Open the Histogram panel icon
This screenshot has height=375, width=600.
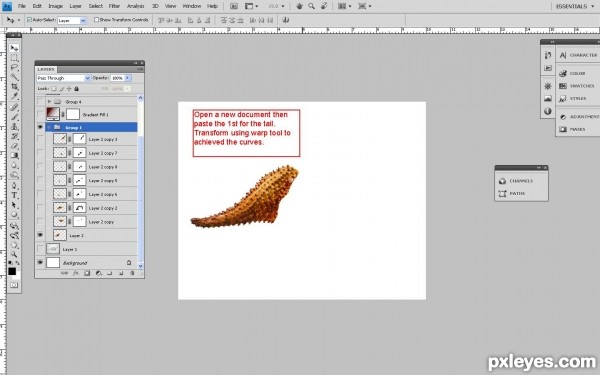click(x=548, y=99)
